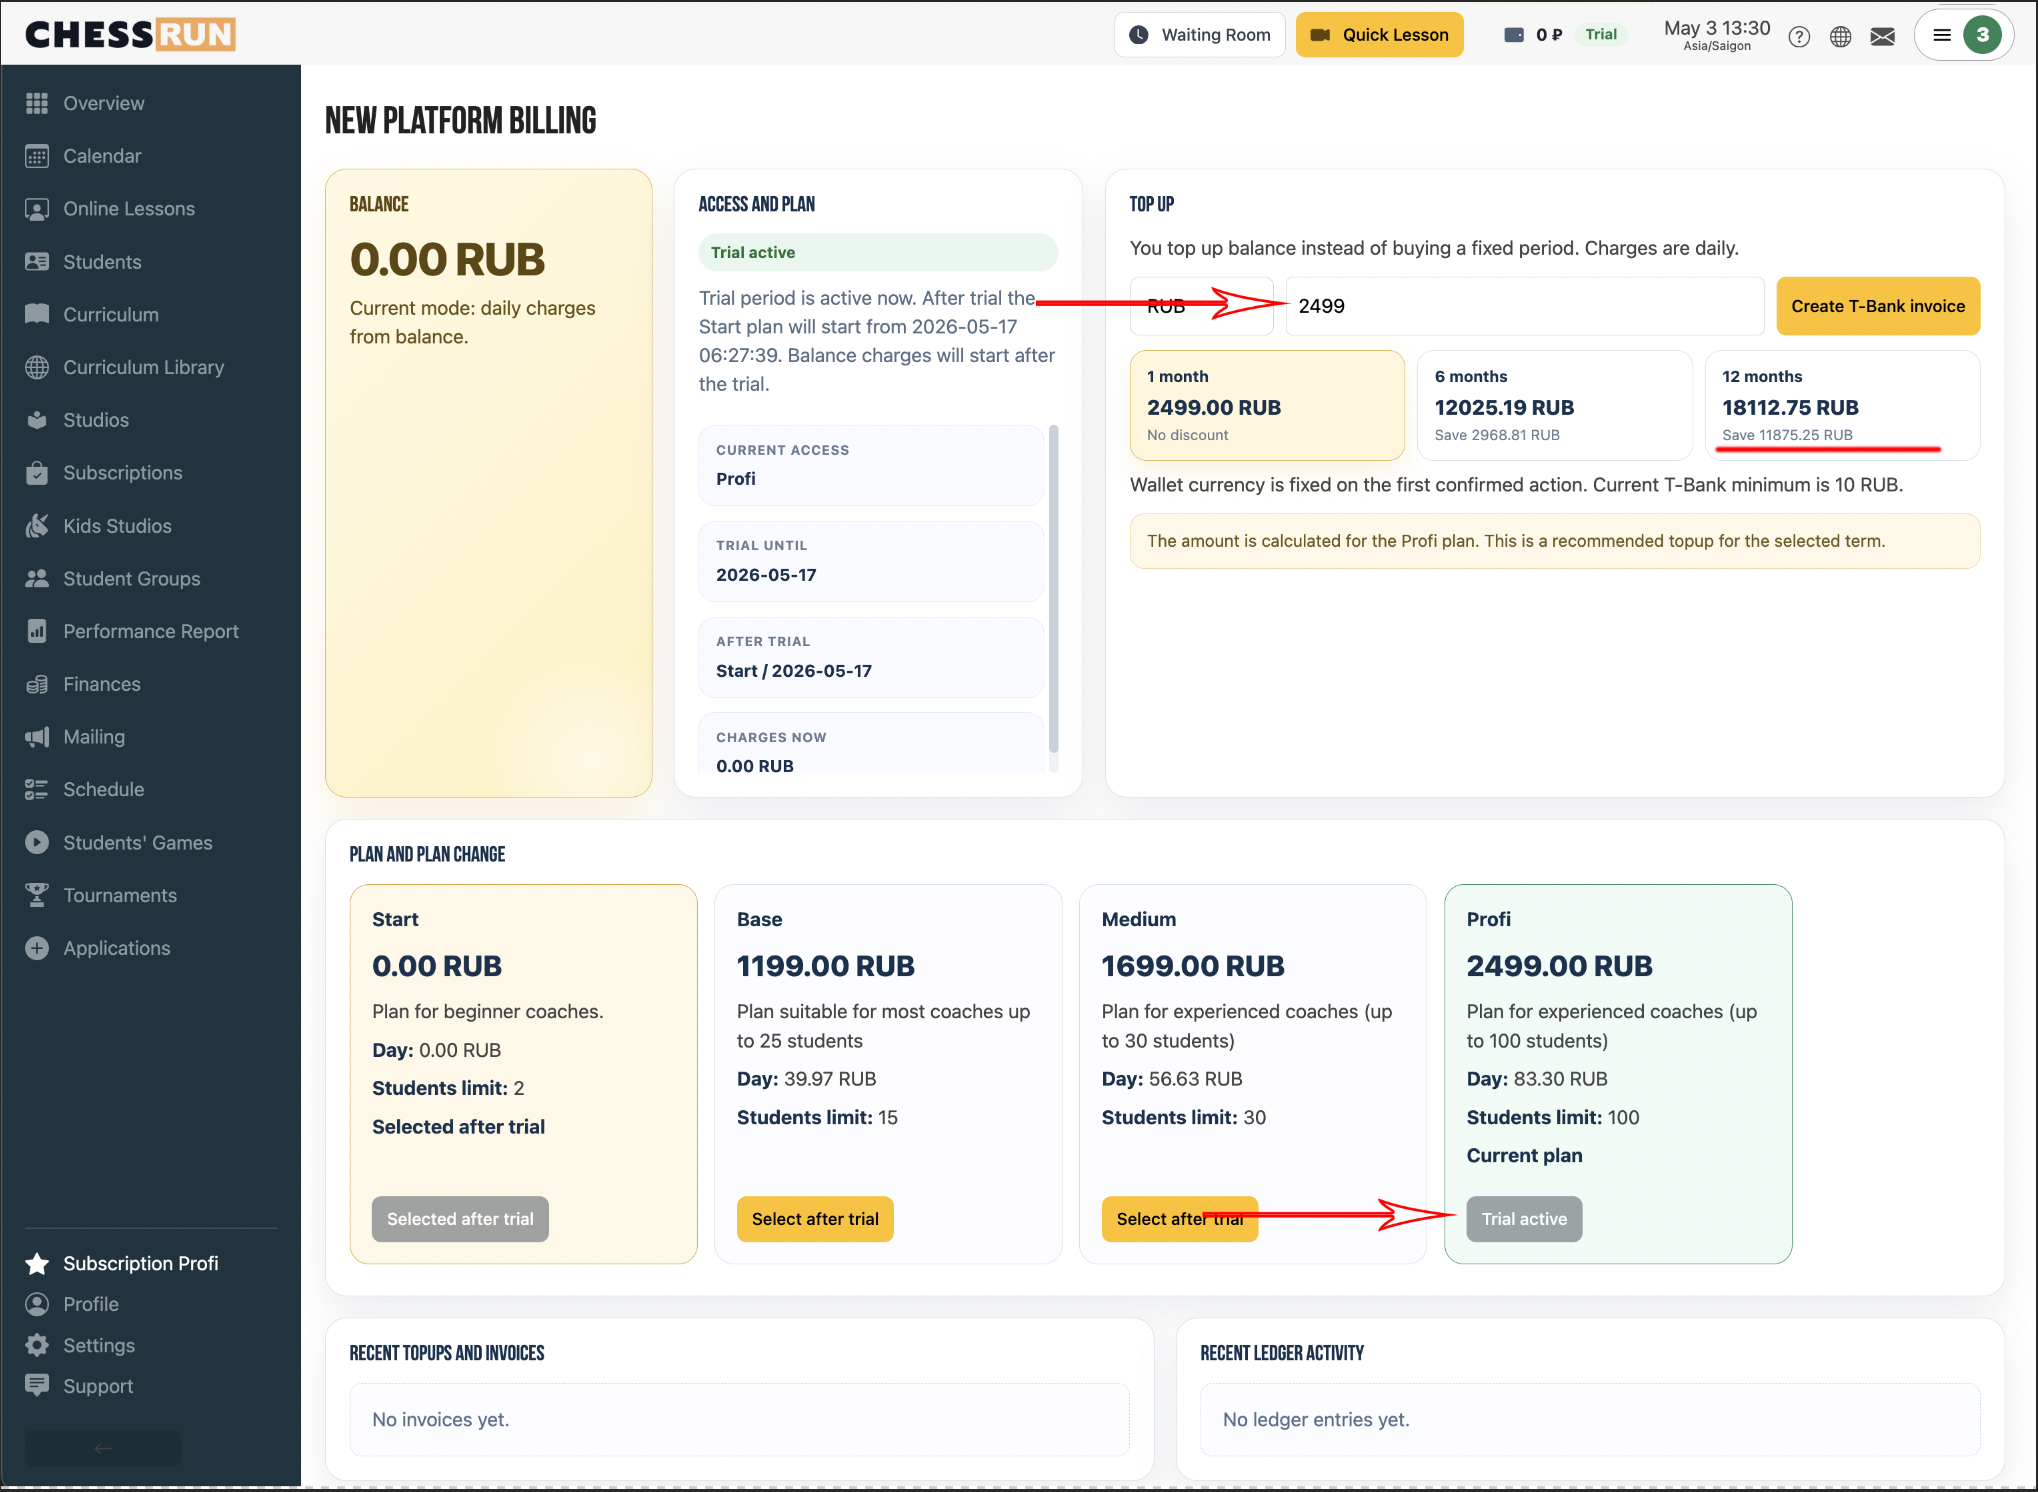The height and width of the screenshot is (1492, 2038).
Task: Click the Tournaments trophy icon
Action: [x=37, y=895]
